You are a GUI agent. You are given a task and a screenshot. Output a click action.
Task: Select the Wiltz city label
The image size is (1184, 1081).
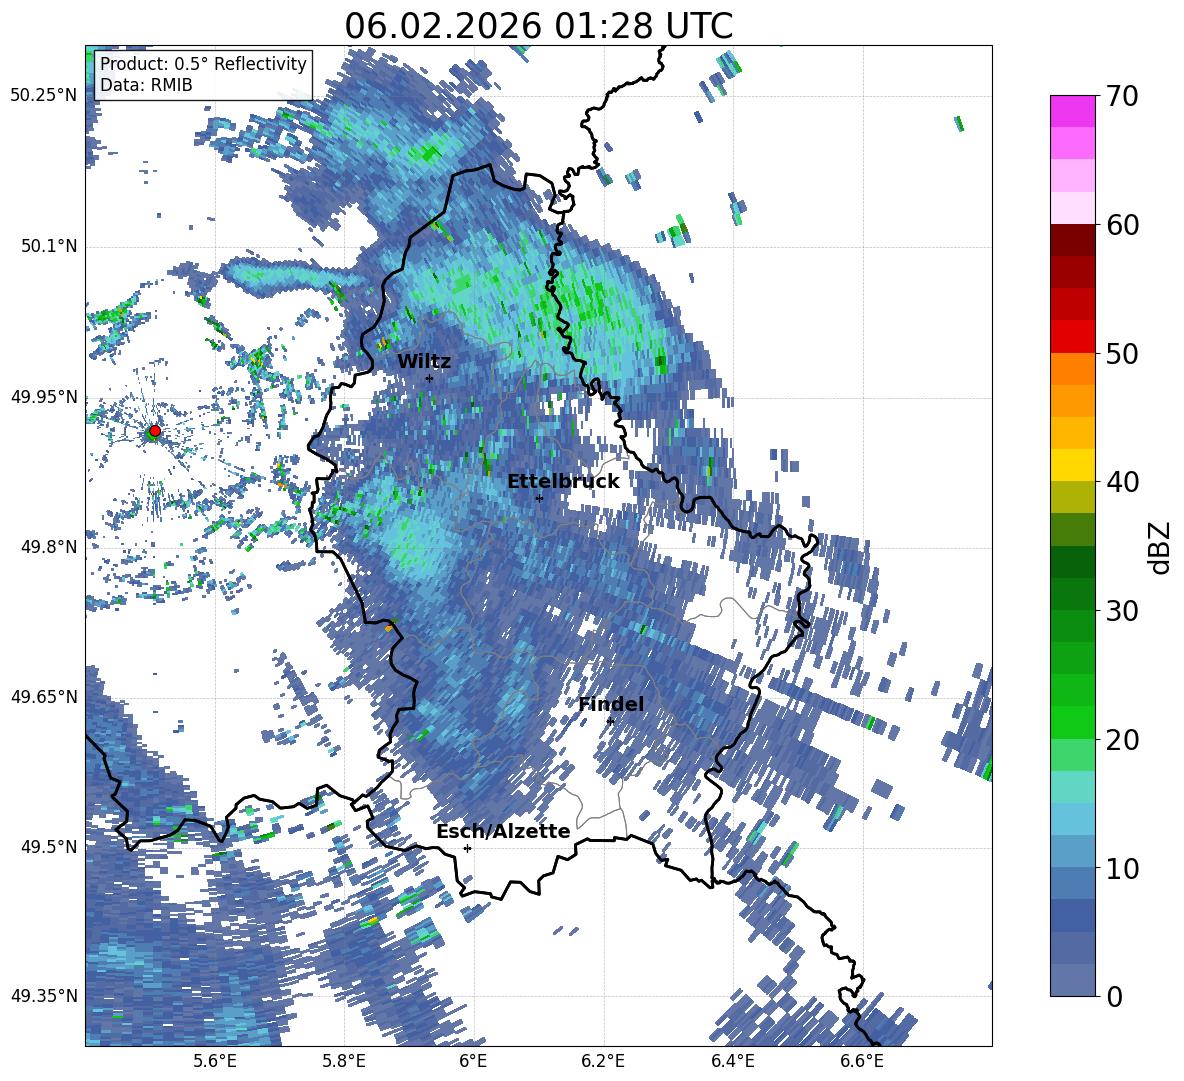(424, 361)
